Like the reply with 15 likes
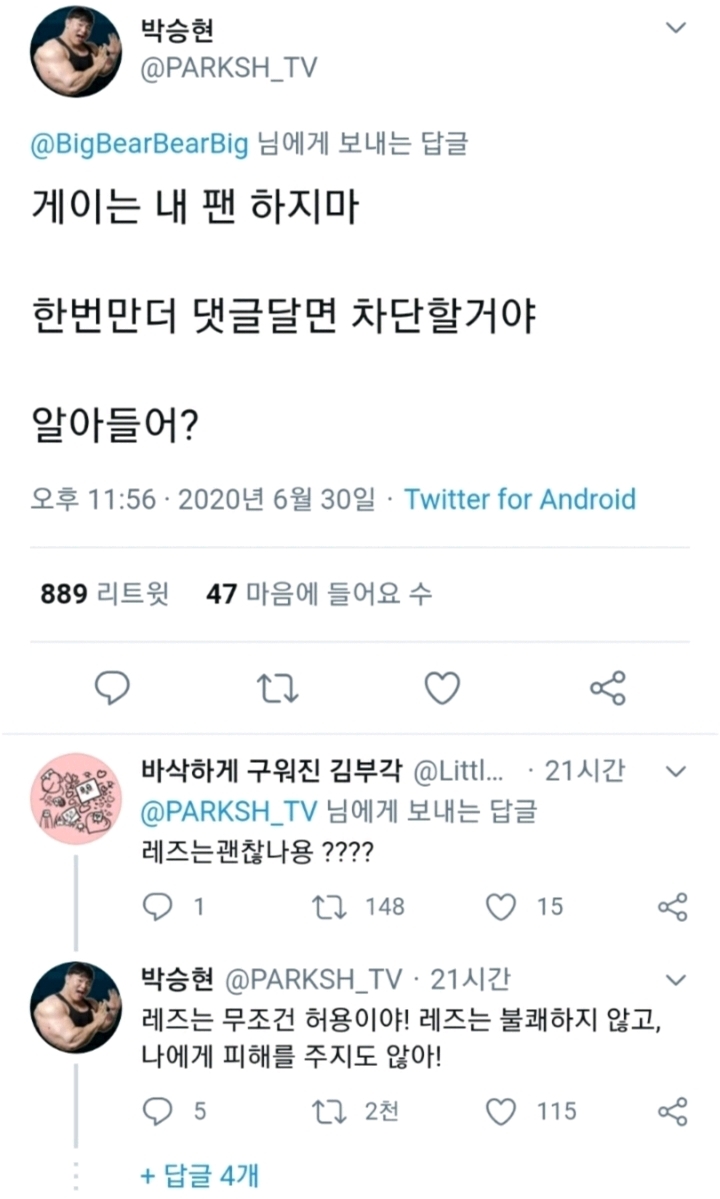The image size is (720, 1199). 501,906
